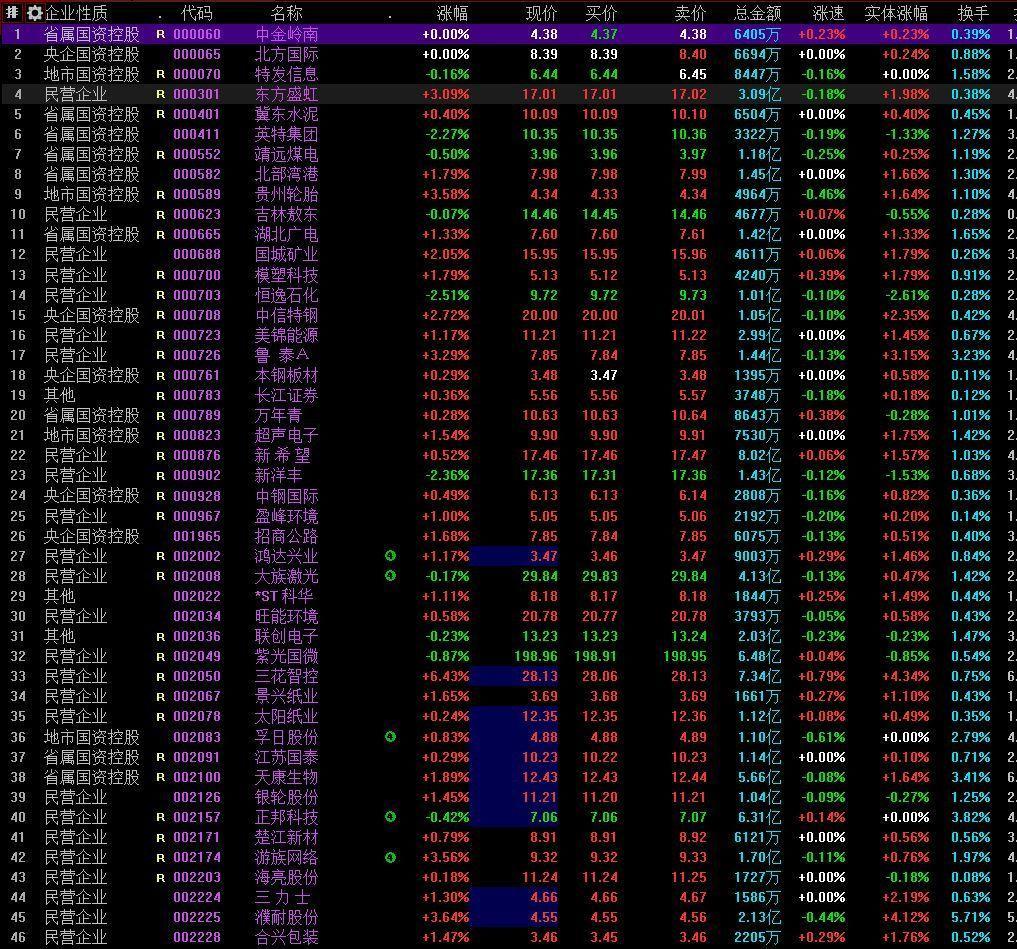Click the 卖价 value 20.01 for 中信特钢
Viewport: 1017px width, 949px height.
click(689, 315)
